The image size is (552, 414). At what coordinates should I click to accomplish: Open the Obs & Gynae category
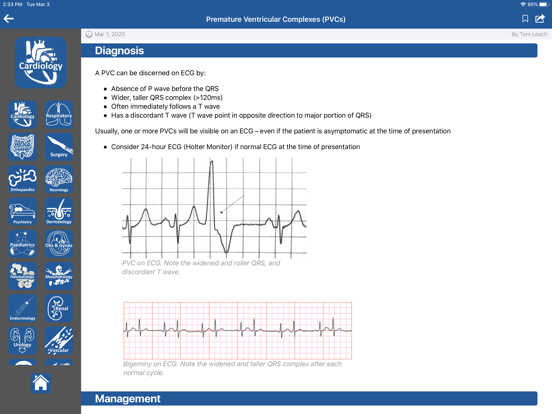click(59, 244)
